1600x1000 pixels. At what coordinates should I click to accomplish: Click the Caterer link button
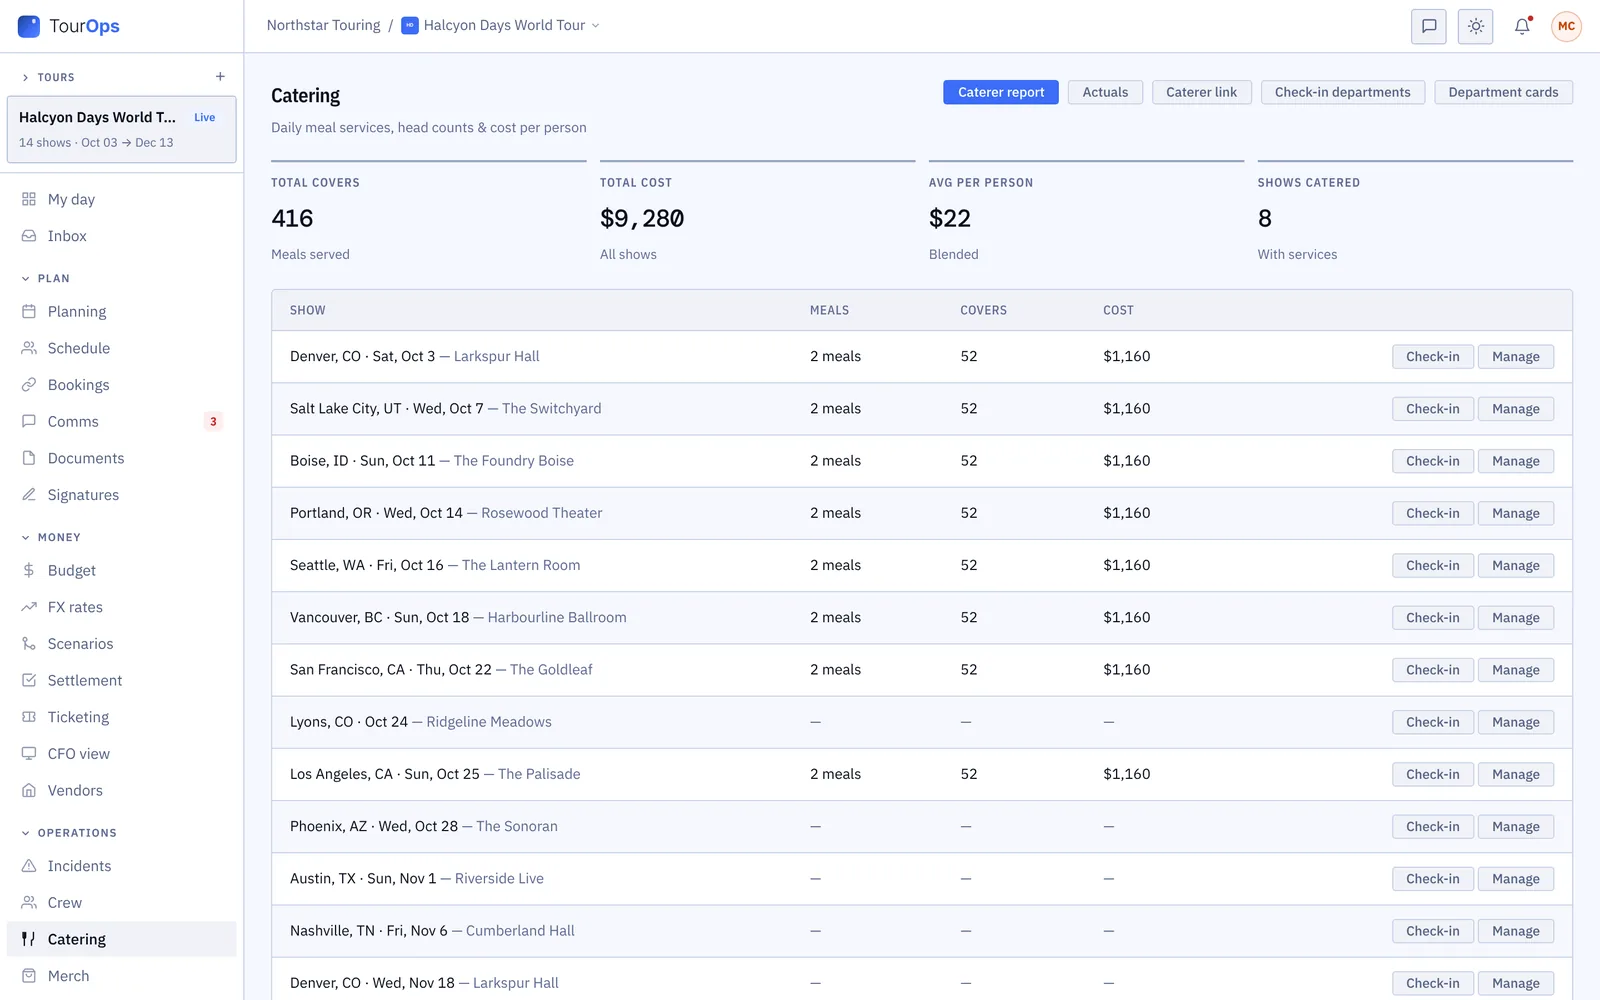(x=1201, y=92)
